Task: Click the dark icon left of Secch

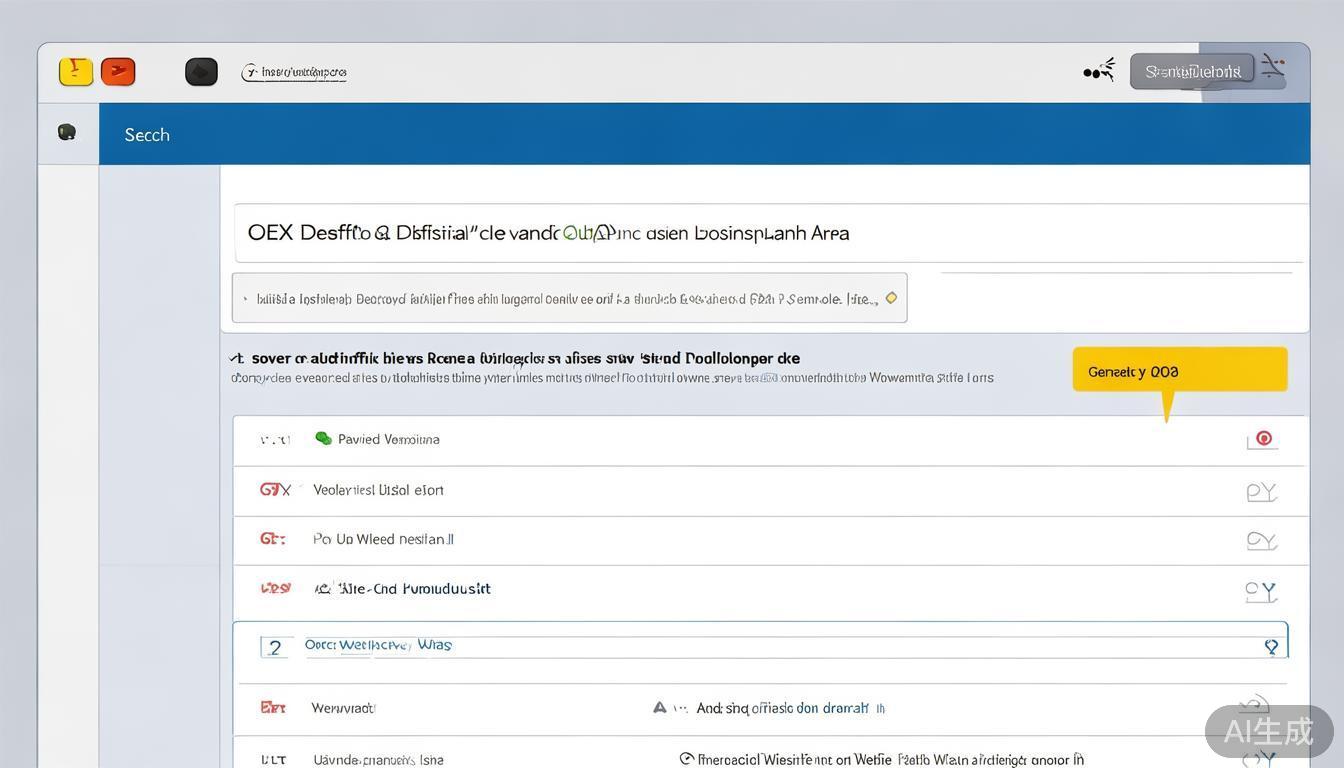Action: click(x=67, y=132)
